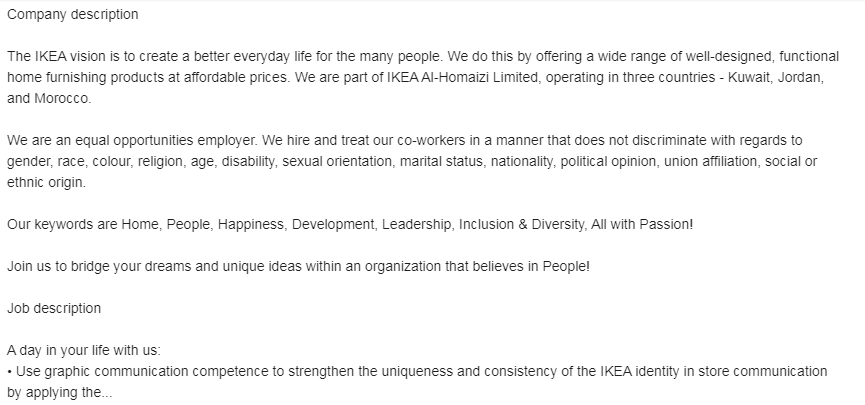Viewport: 865px width, 405px height.
Task: Click the 'IKEA identity in store communication' text
Action: pos(714,371)
